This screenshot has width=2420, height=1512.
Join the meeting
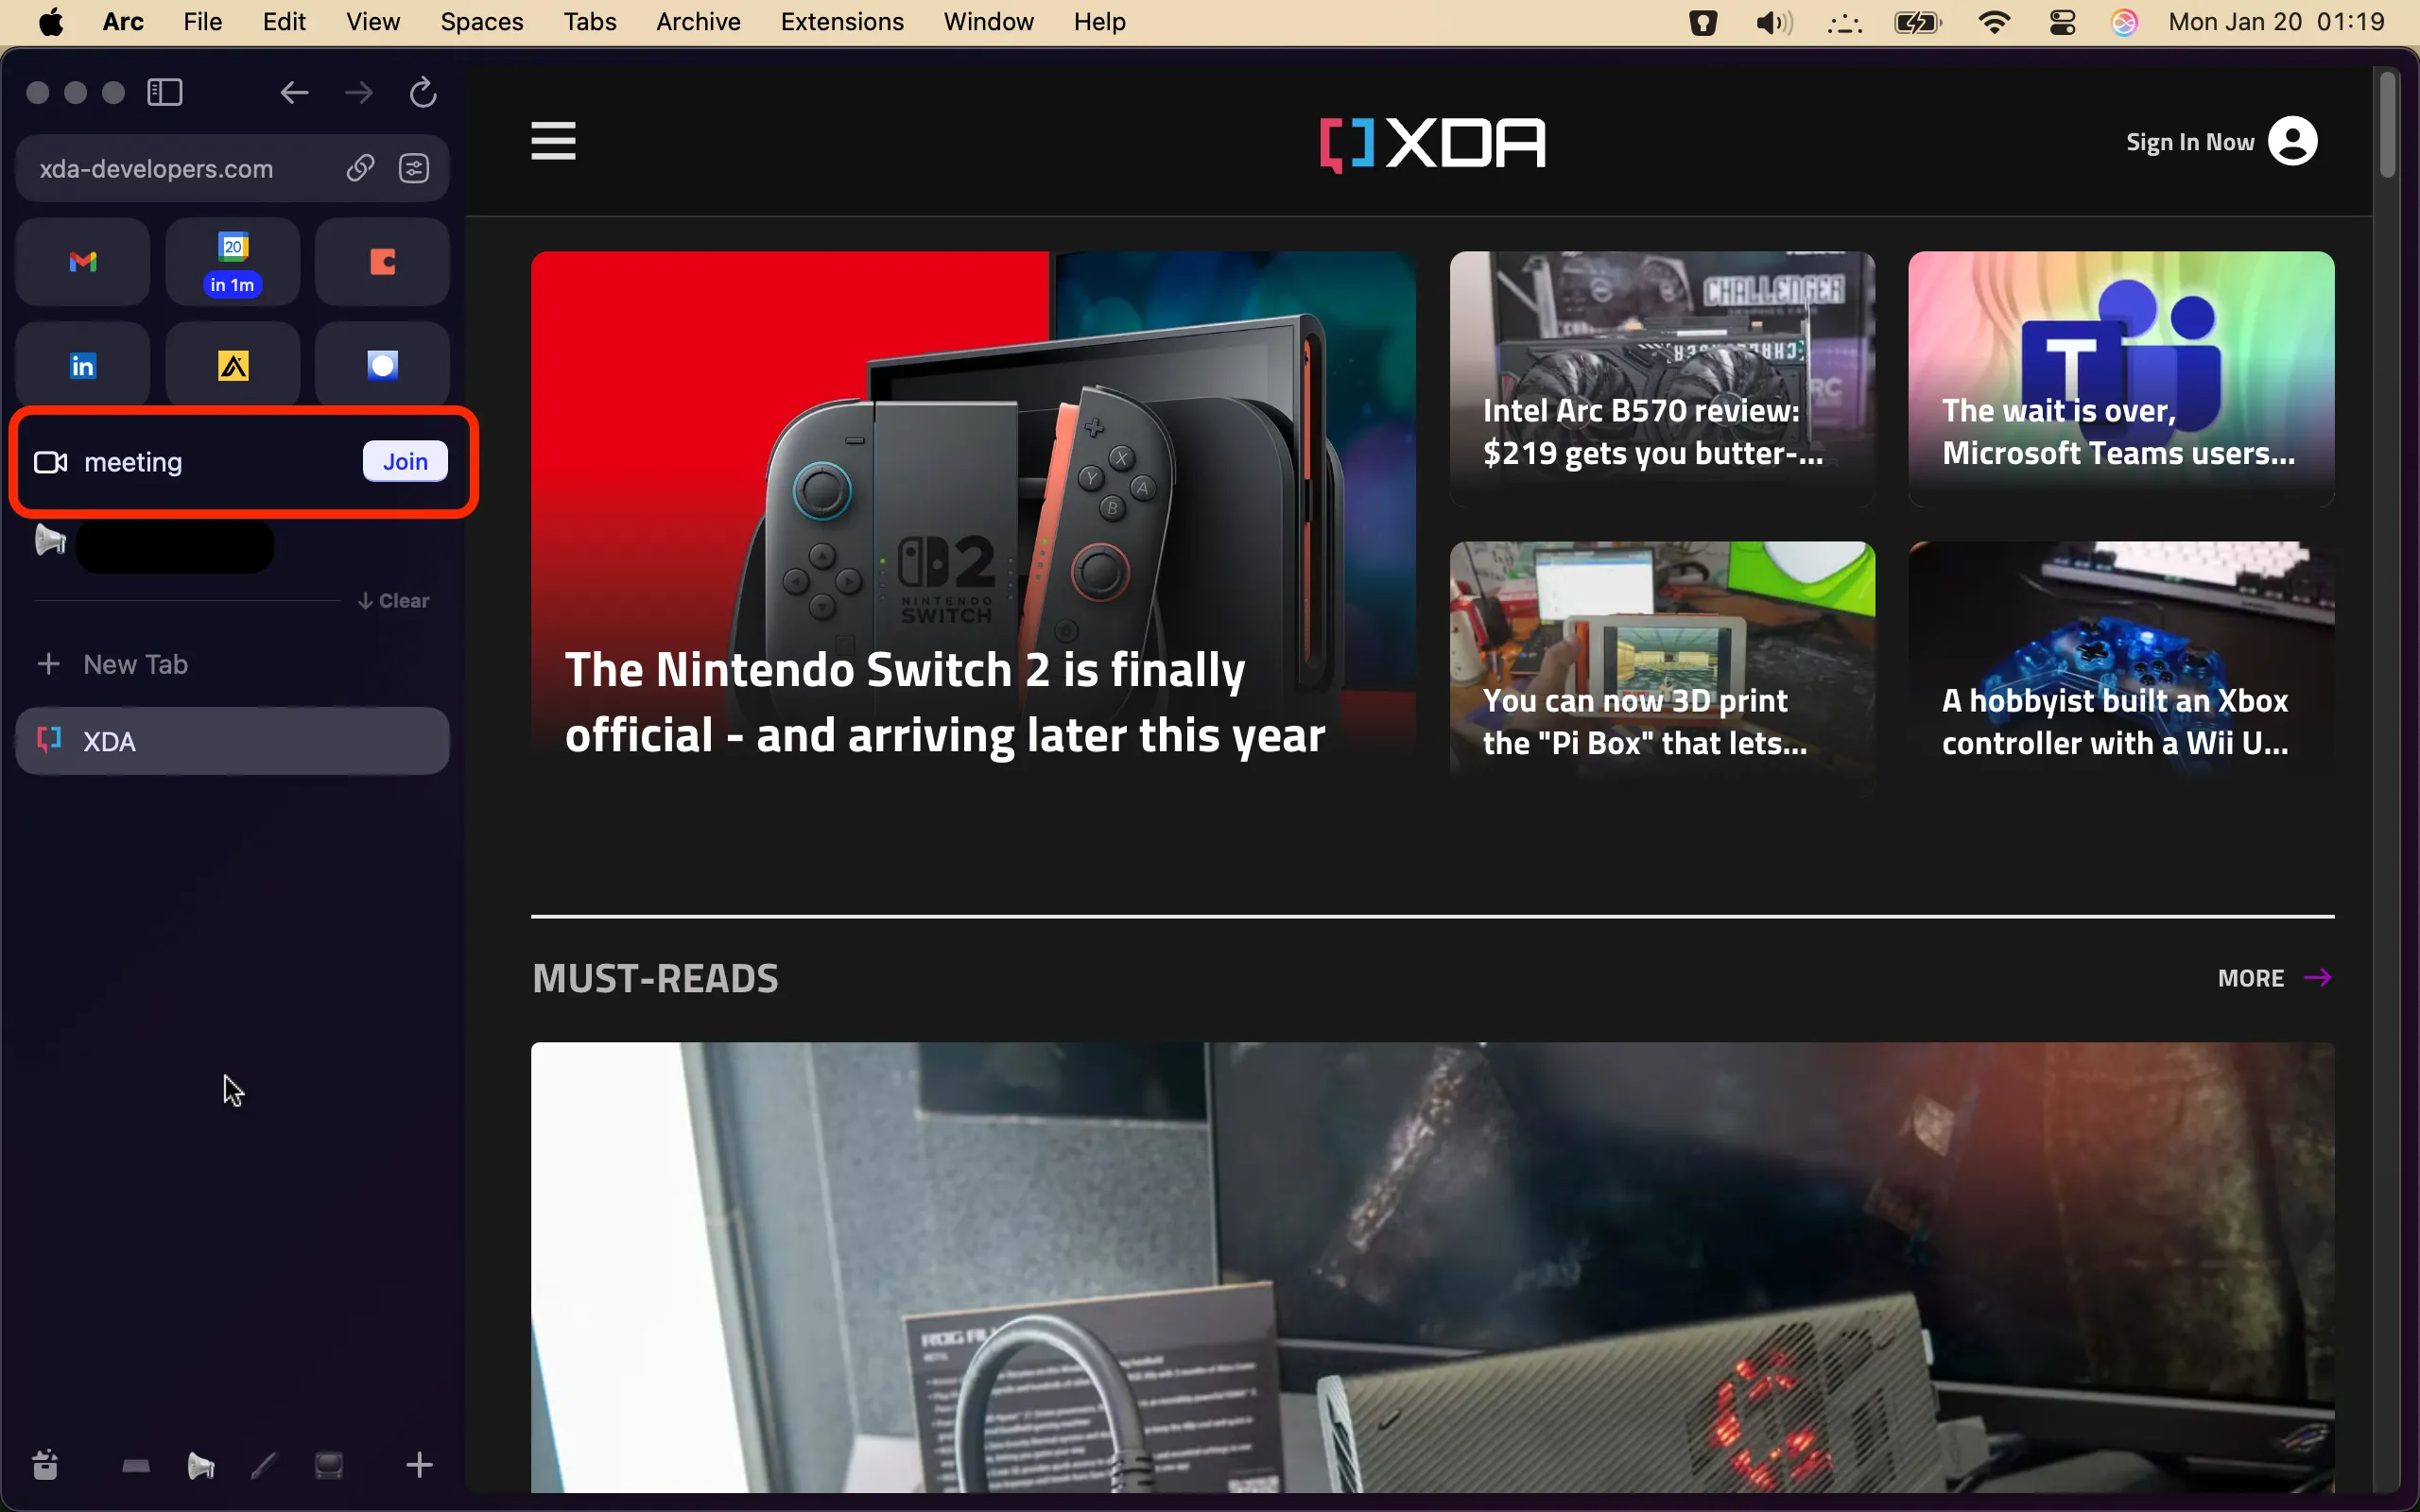tap(405, 461)
